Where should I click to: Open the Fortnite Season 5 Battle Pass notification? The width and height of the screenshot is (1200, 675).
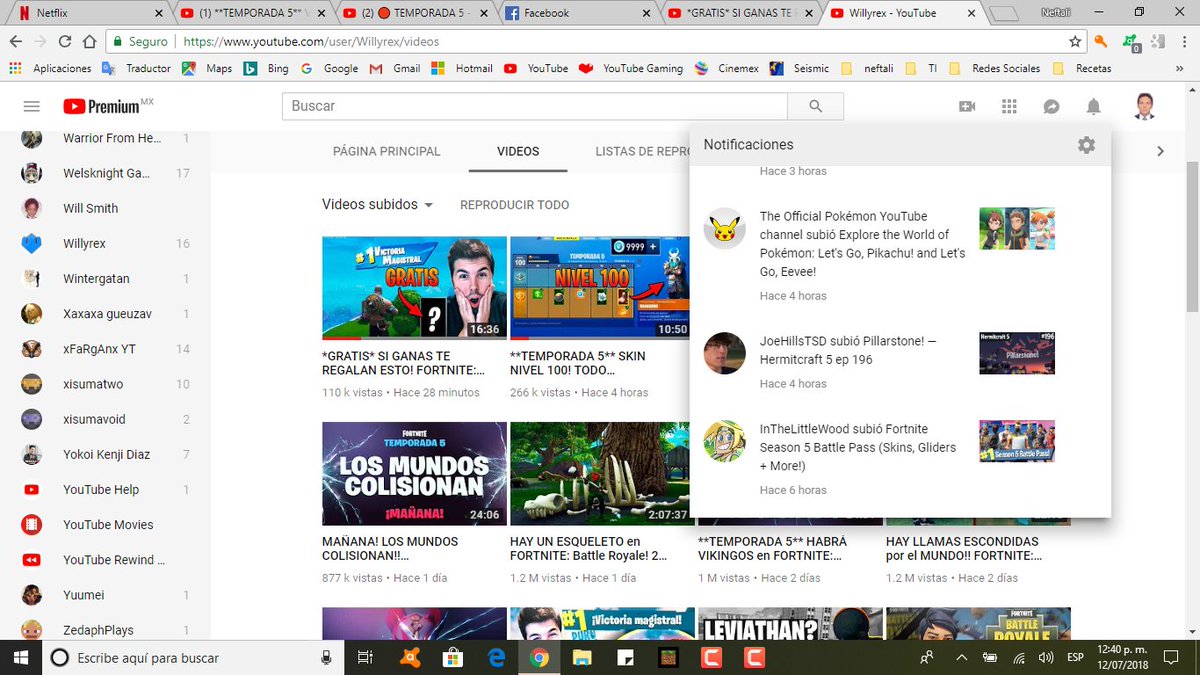[x=858, y=447]
